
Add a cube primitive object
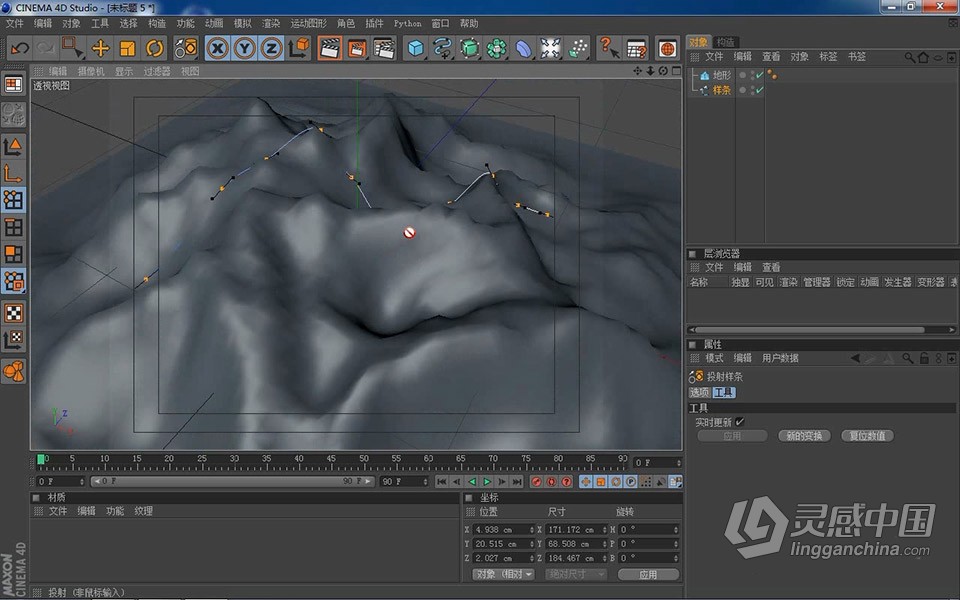point(416,48)
